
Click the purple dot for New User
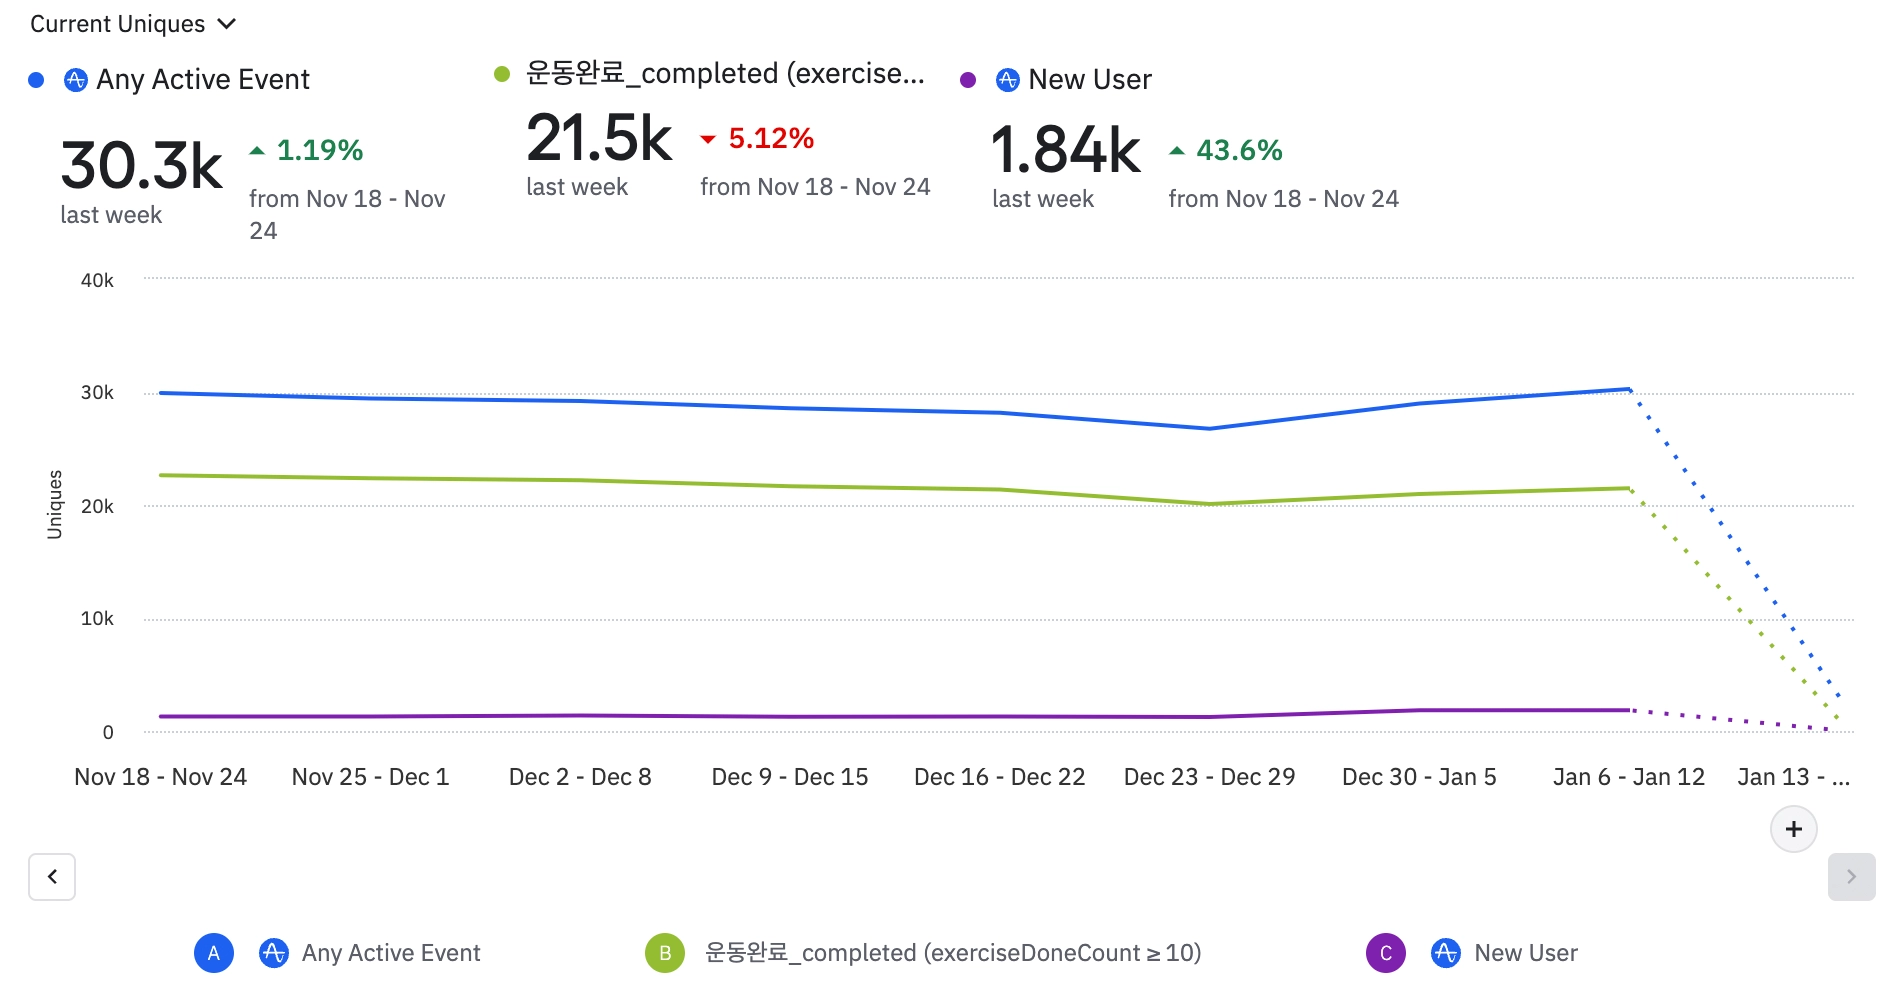pos(968,80)
